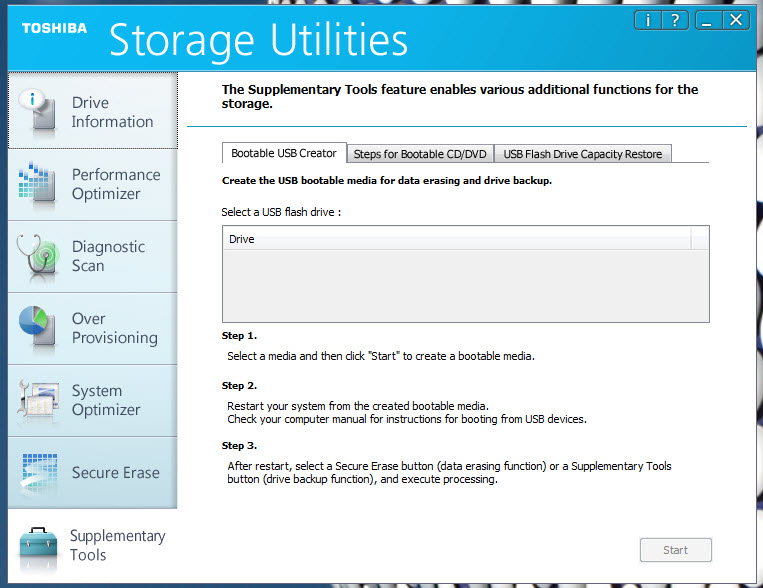The image size is (763, 588).
Task: Click the Drive Information icon
Action: 38,110
